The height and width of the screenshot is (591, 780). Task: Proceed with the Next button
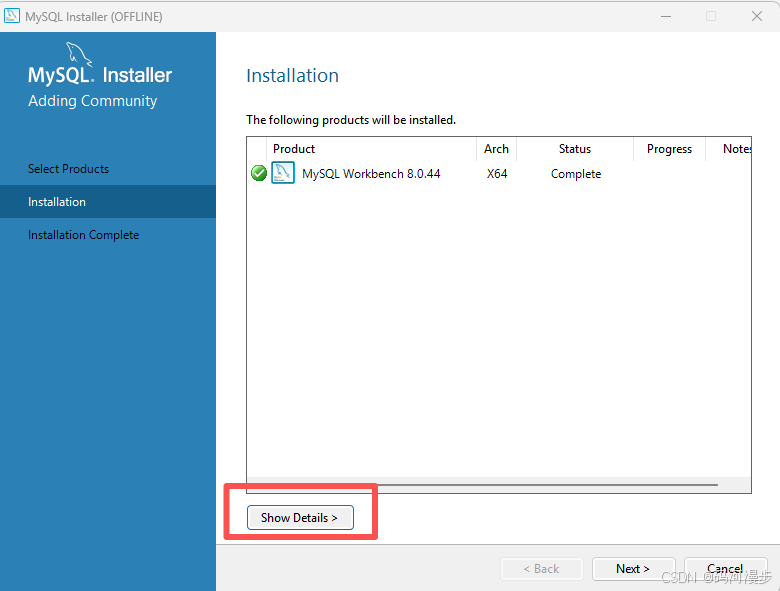[x=633, y=569]
